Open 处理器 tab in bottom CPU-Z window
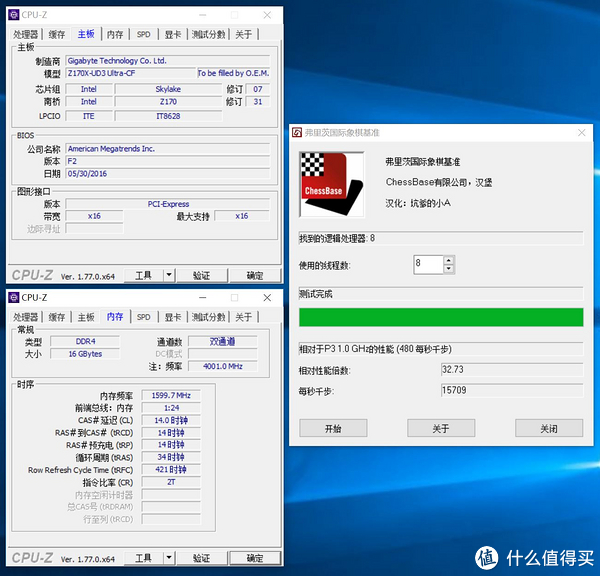The image size is (600, 576). pyautogui.click(x=26, y=317)
